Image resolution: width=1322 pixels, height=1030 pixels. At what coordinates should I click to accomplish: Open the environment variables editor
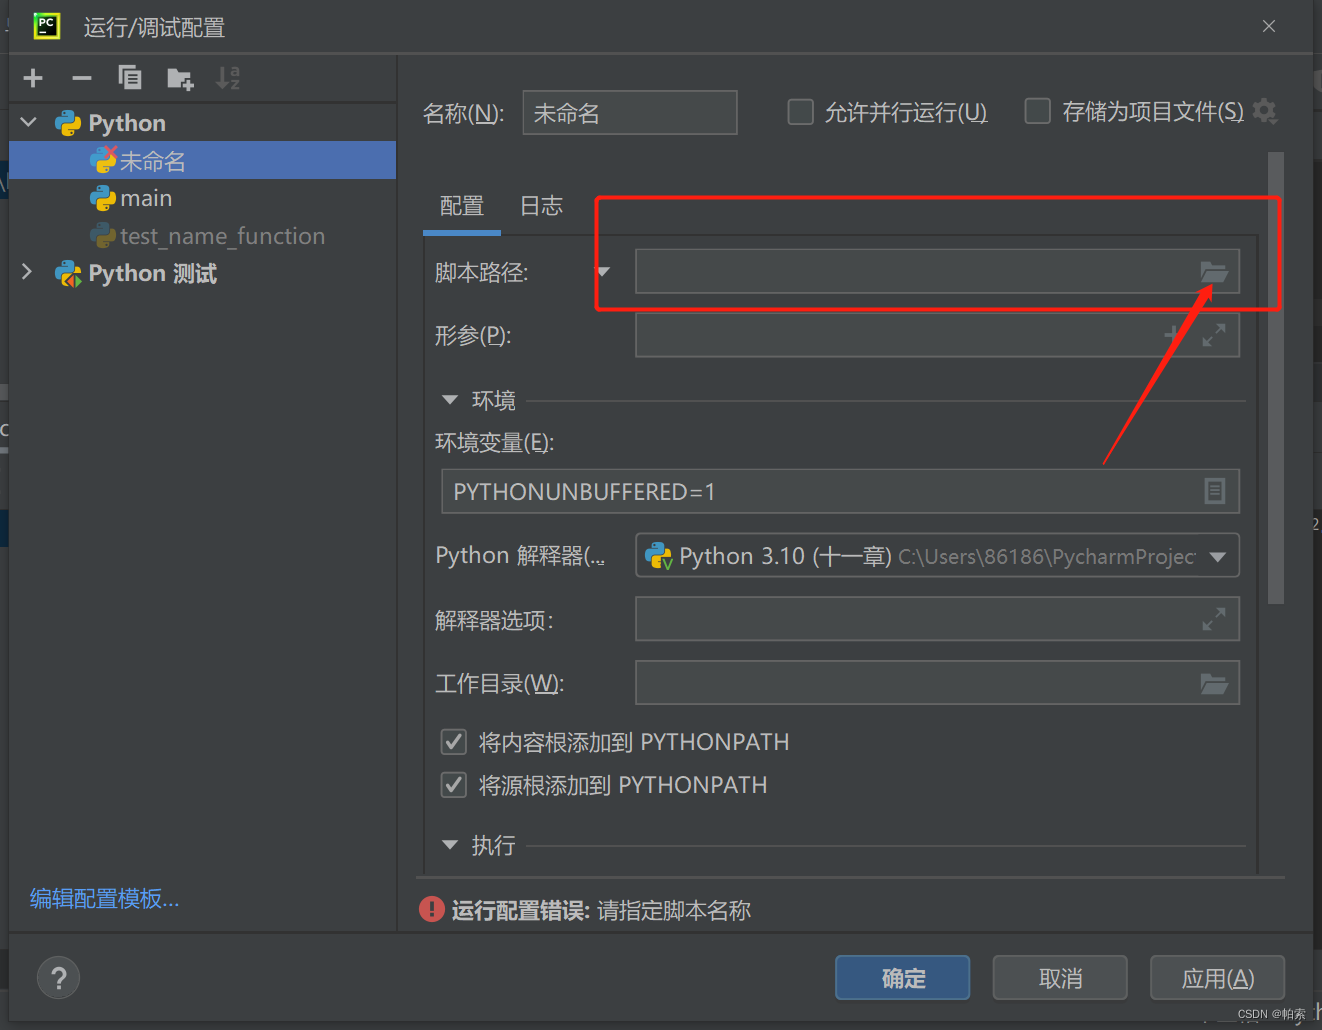click(1215, 491)
